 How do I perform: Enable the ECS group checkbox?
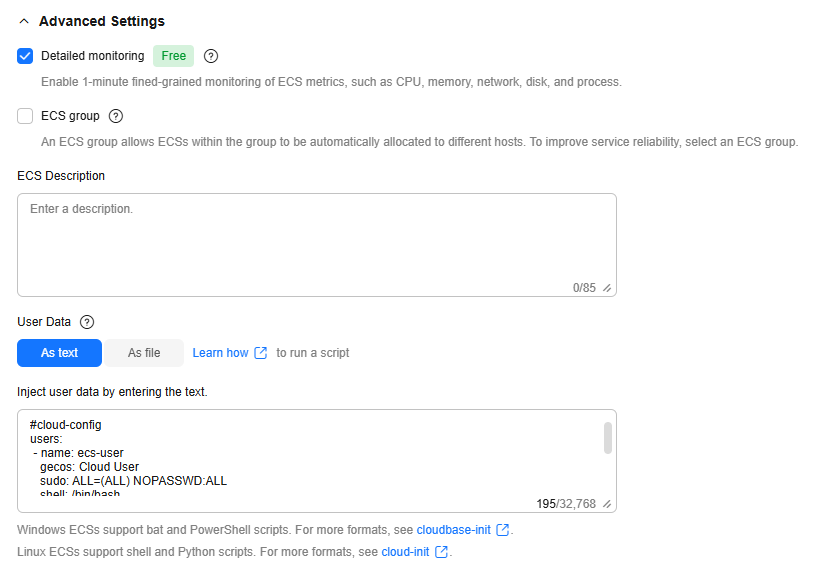pos(25,116)
